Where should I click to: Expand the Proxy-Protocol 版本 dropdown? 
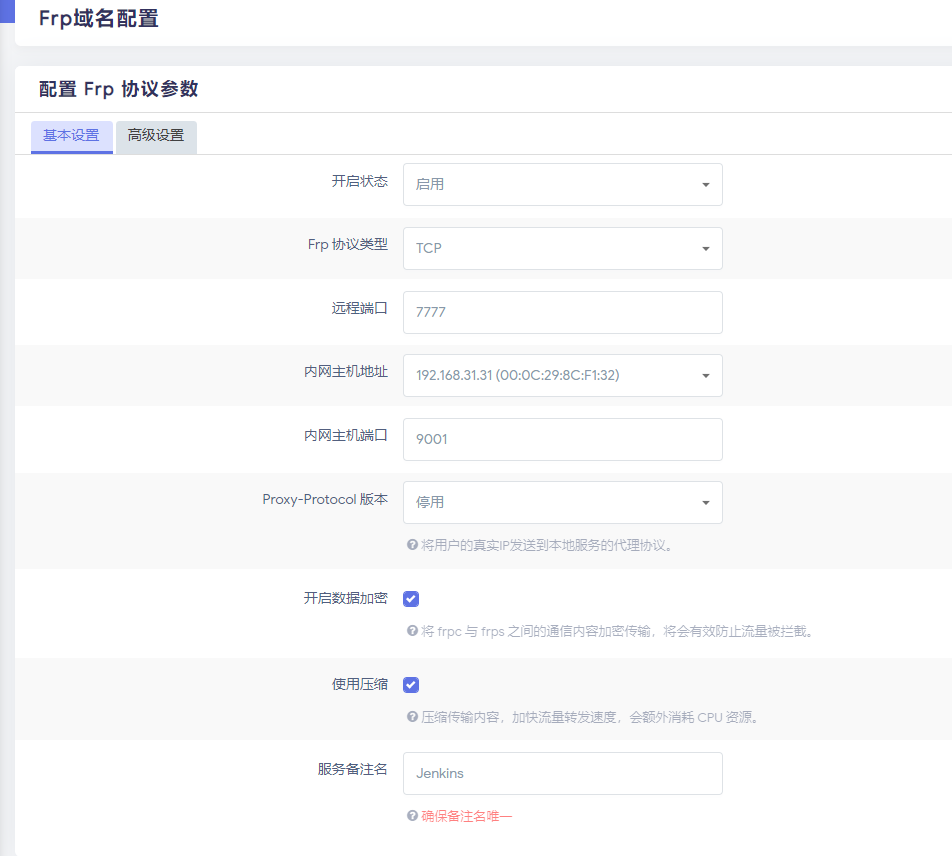[562, 503]
